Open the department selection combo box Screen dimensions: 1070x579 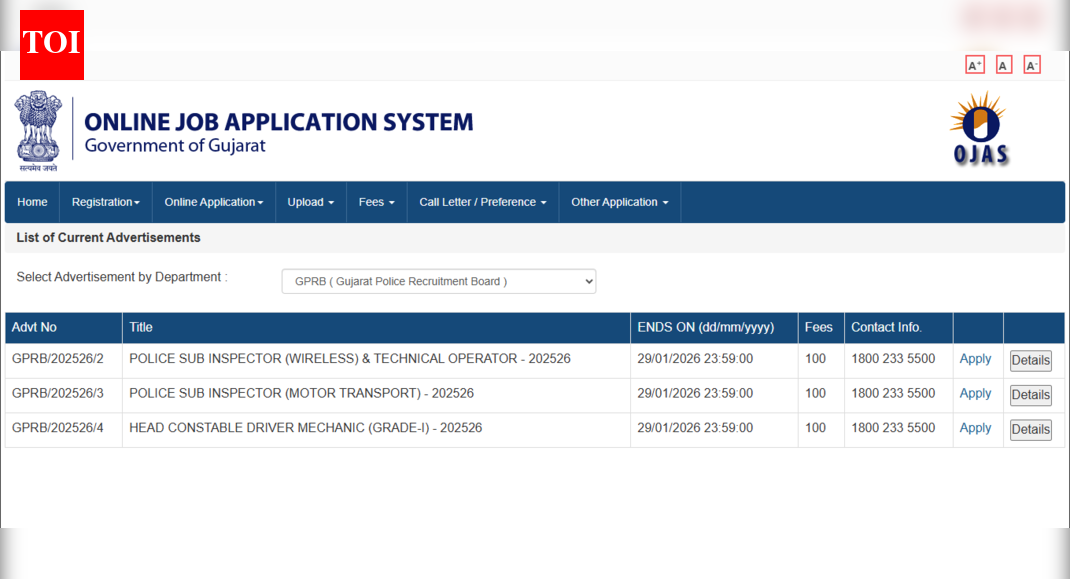(438, 281)
